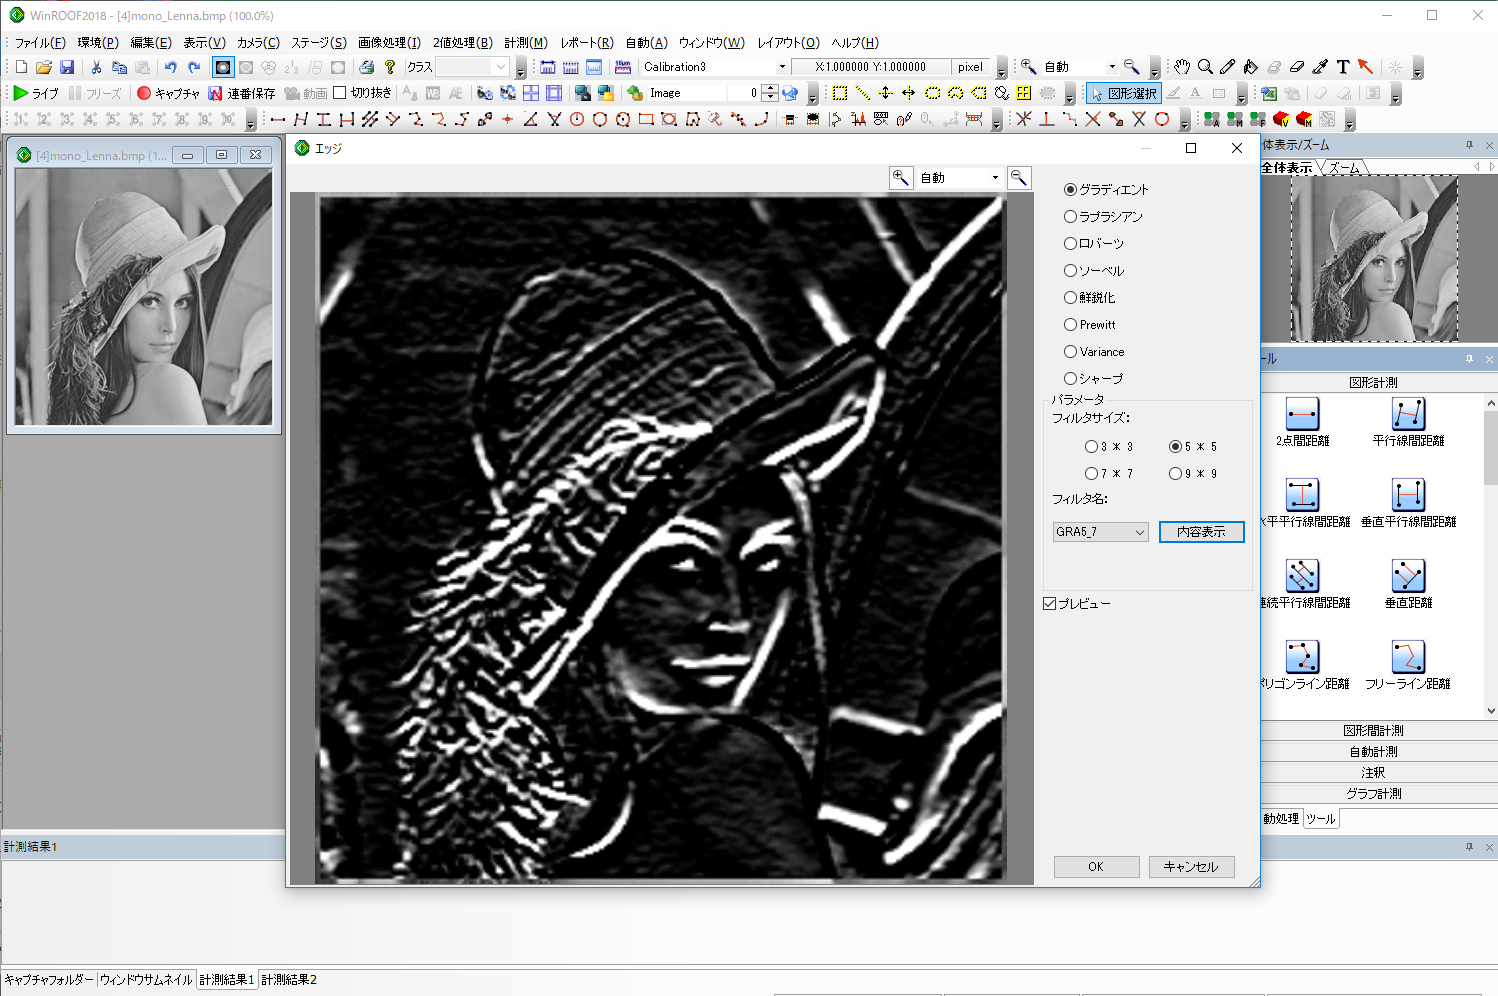Image resolution: width=1498 pixels, height=996 pixels.
Task: Click the 内容表示 button
Action: (x=1201, y=532)
